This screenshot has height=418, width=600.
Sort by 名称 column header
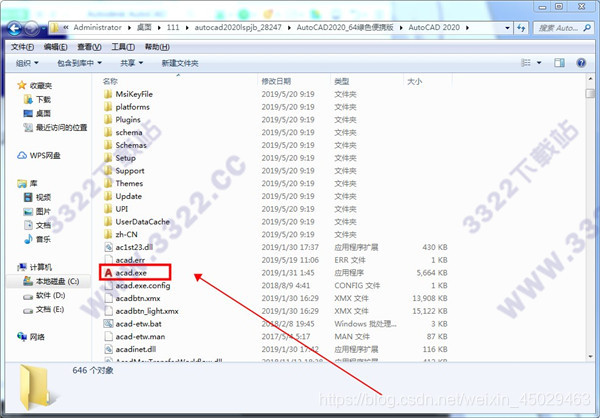point(110,81)
